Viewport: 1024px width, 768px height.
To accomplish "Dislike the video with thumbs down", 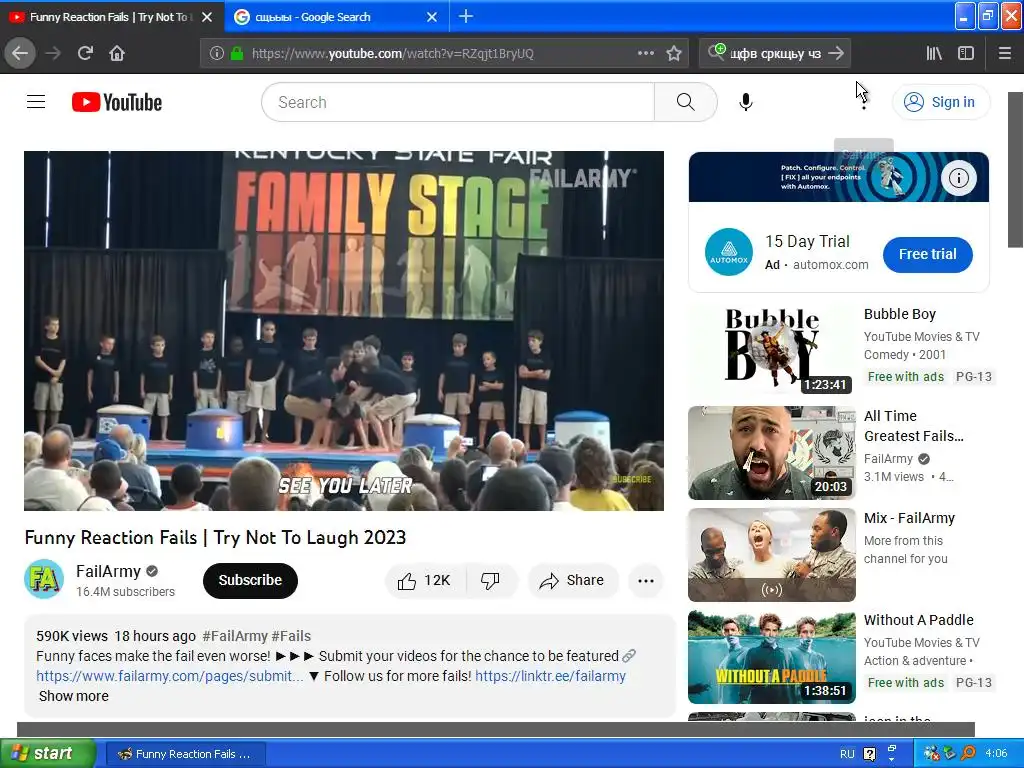I will pos(490,581).
